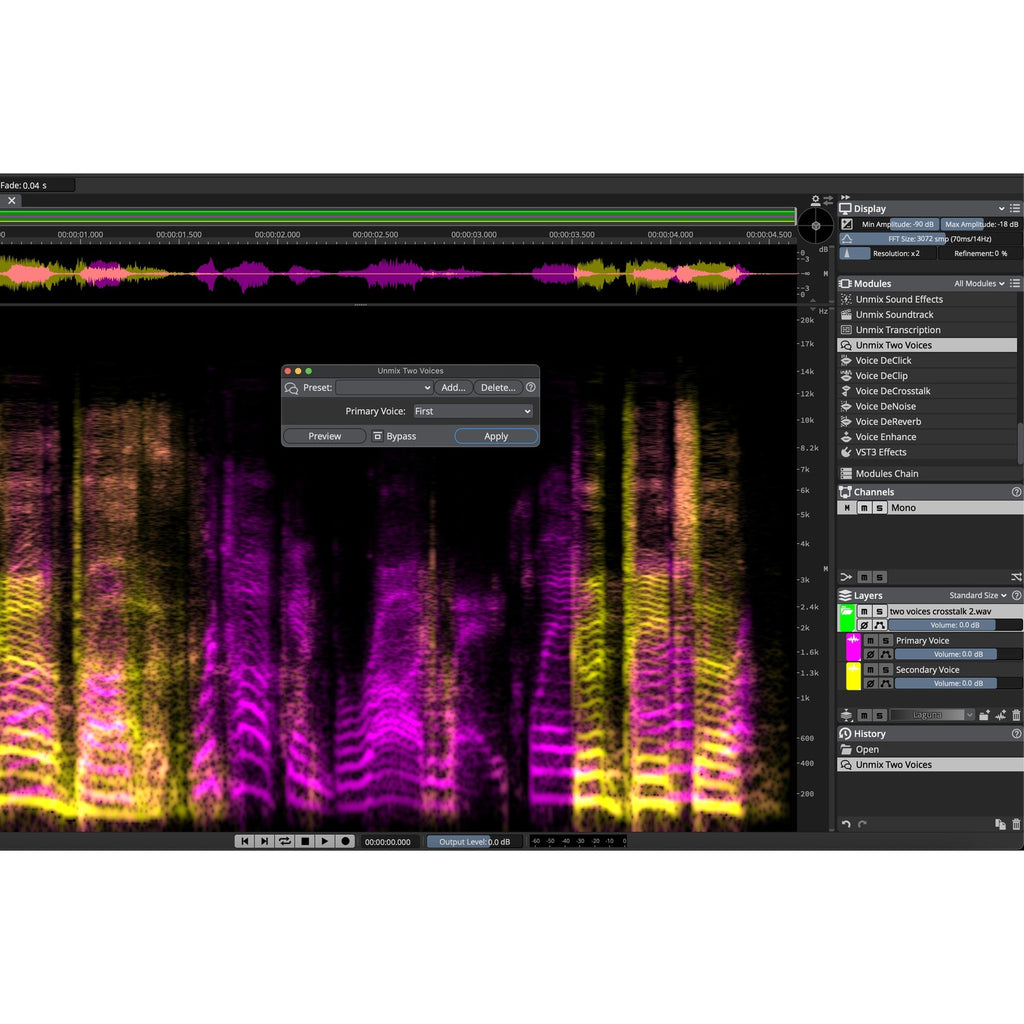Click Apply in Unmix Two Voices dialog

coord(496,436)
